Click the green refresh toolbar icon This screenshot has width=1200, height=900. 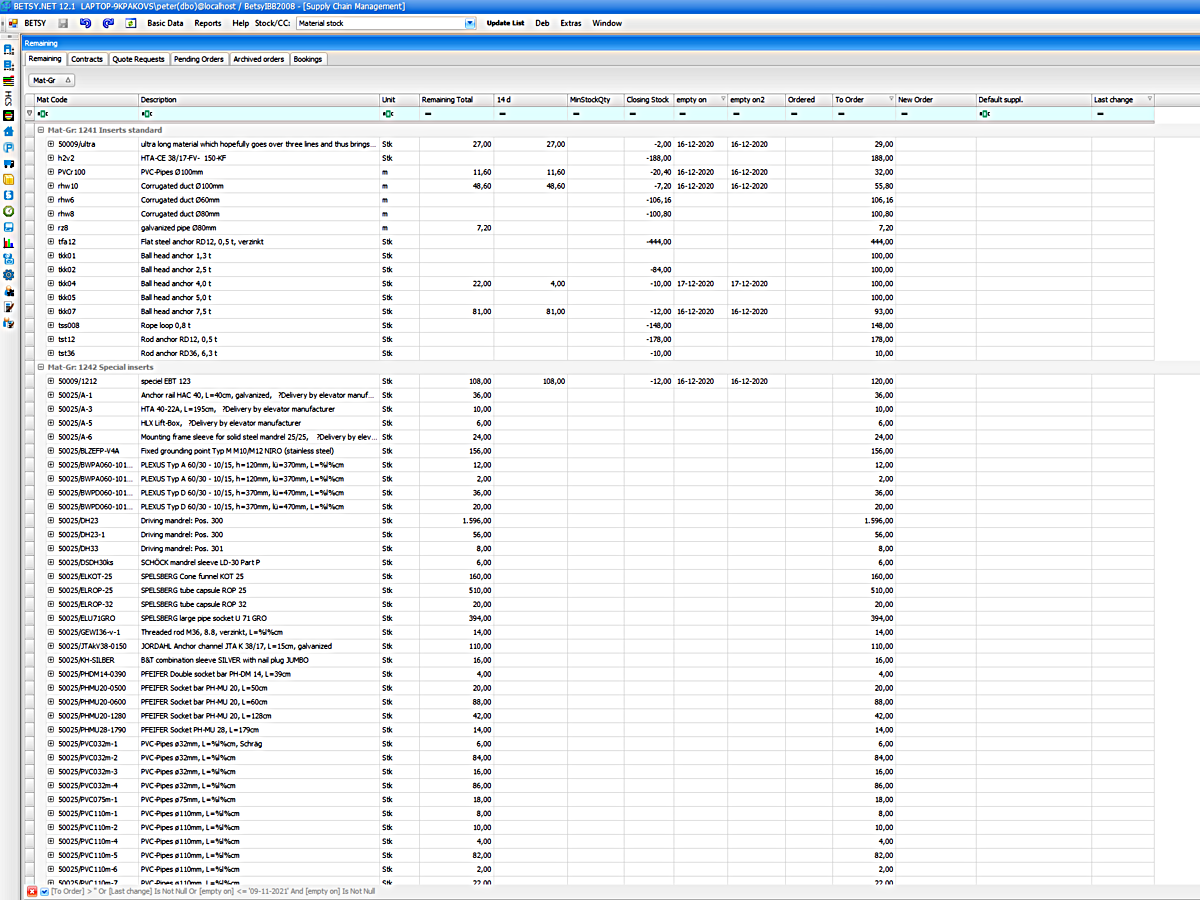131,22
